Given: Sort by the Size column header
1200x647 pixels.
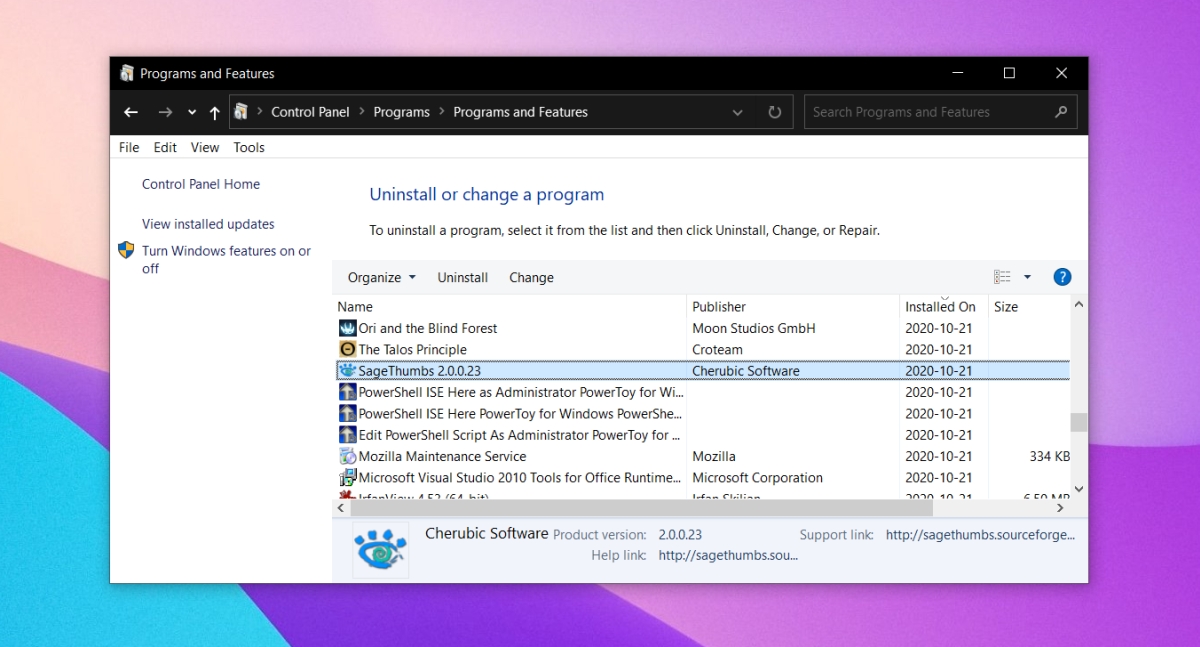Looking at the screenshot, I should [1029, 307].
